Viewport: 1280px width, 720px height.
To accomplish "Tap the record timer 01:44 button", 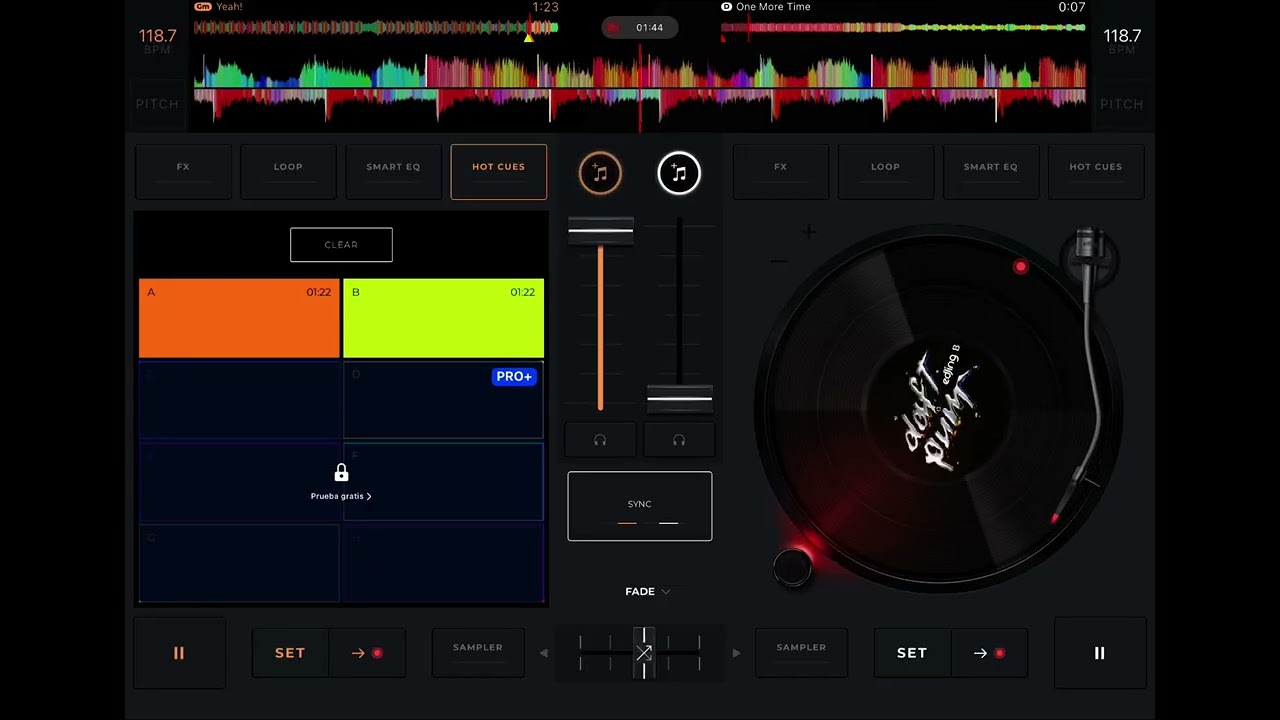I will click(x=640, y=28).
